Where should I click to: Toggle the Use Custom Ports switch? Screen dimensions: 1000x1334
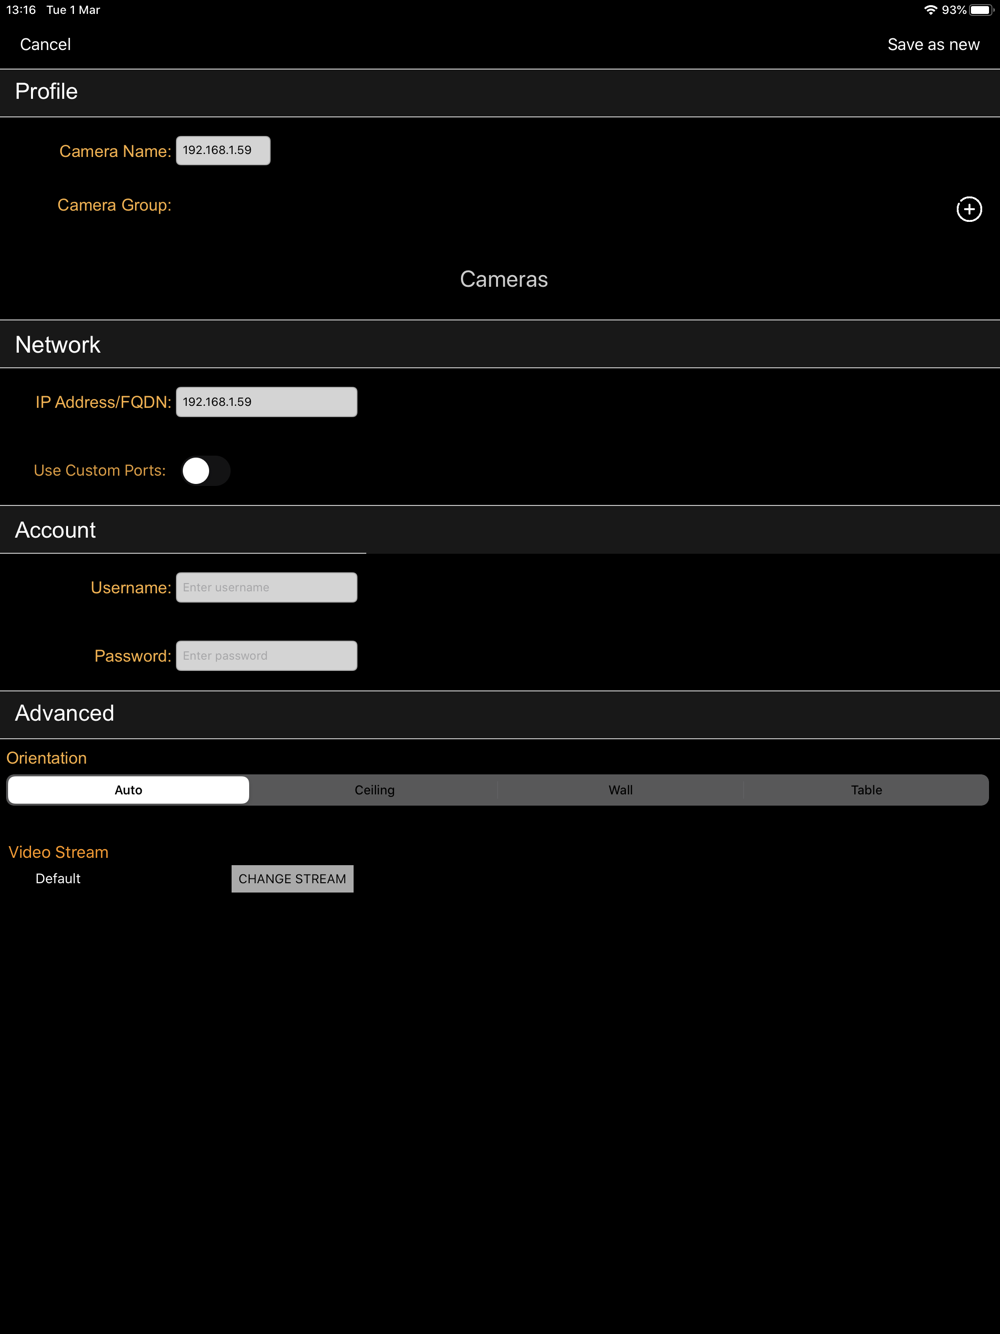coord(206,471)
